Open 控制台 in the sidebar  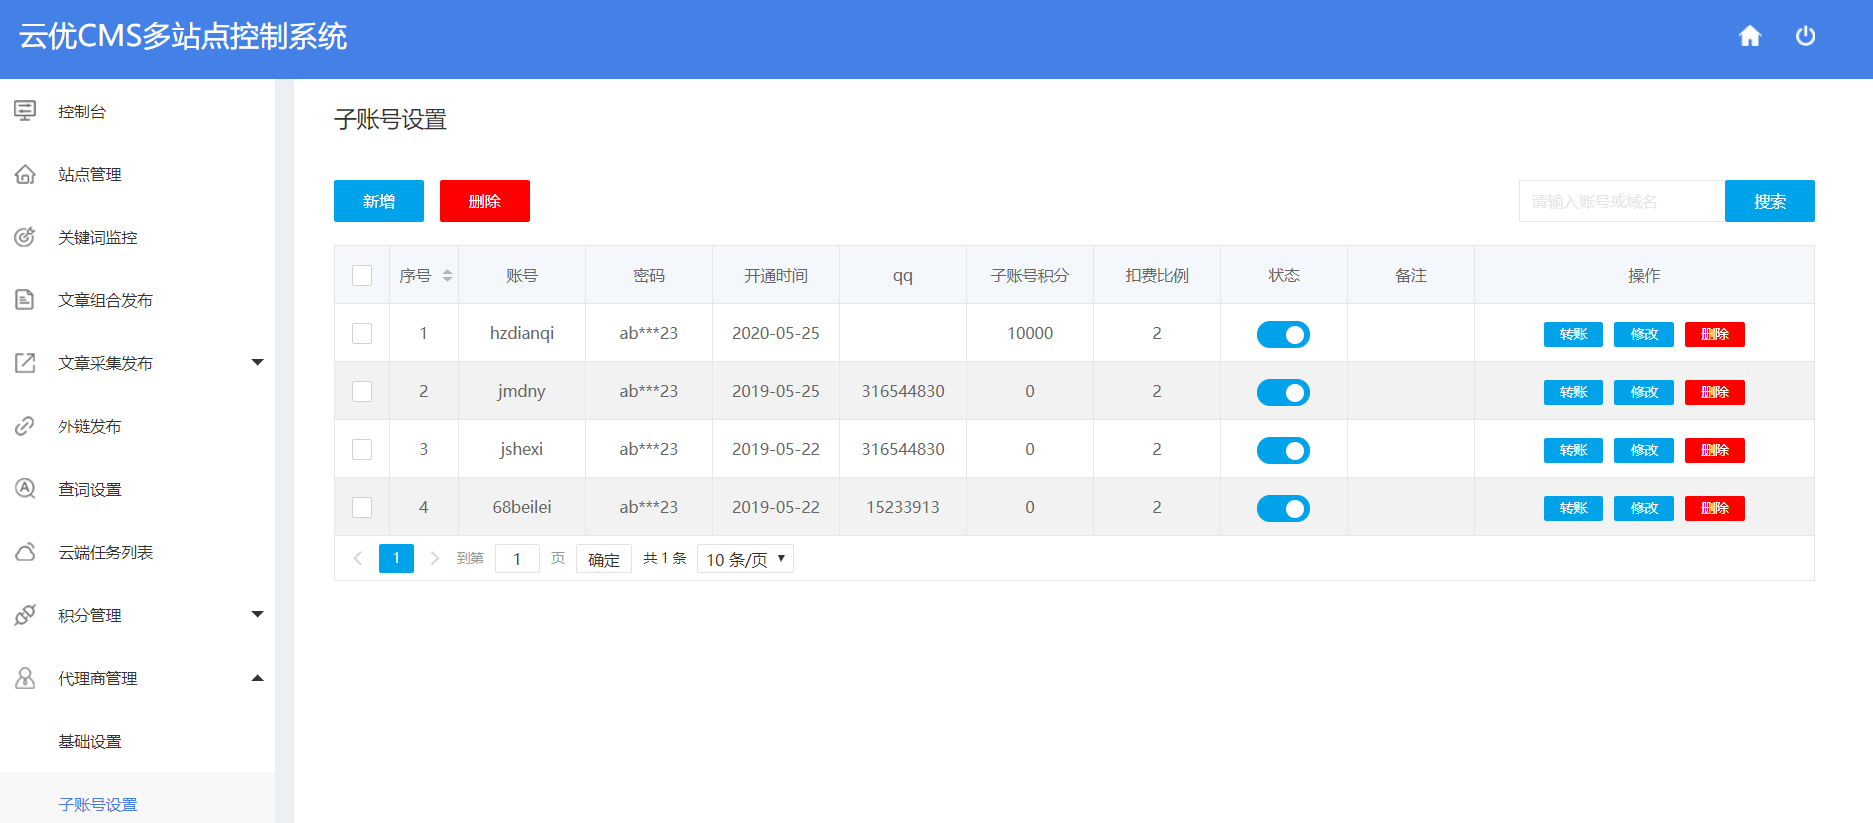coord(82,111)
